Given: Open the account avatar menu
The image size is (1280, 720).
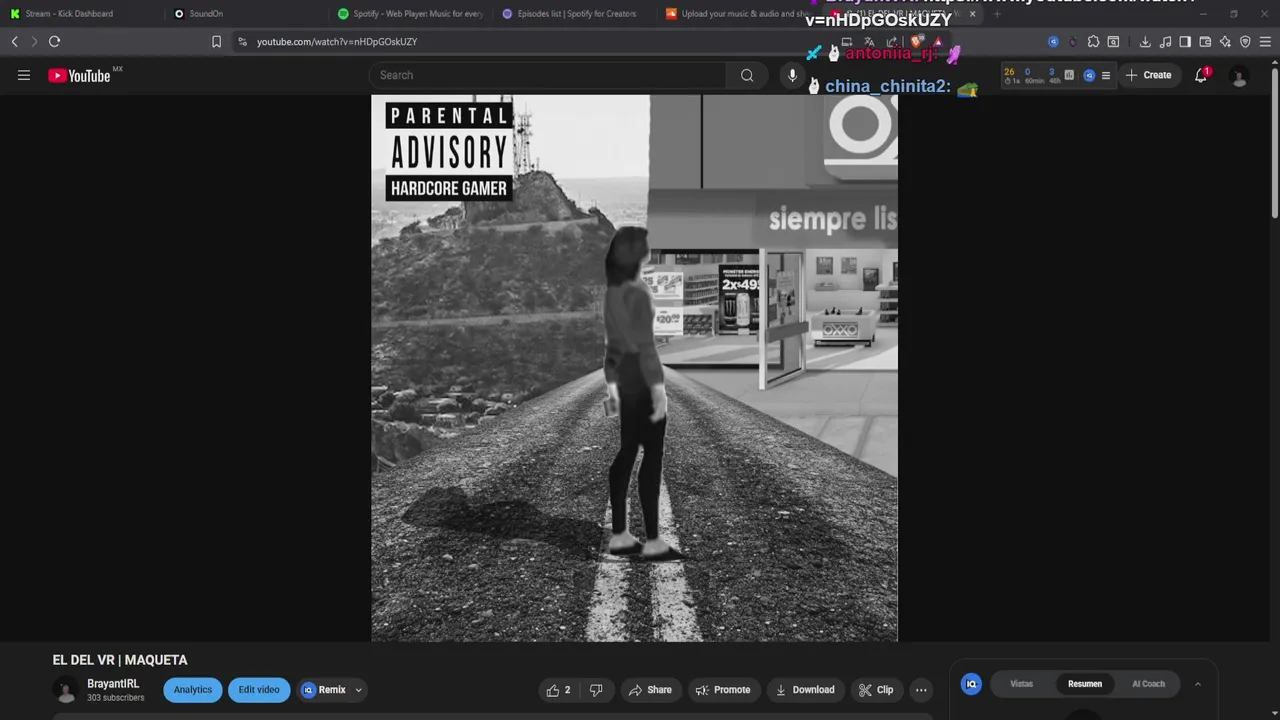Looking at the screenshot, I should click(1239, 75).
